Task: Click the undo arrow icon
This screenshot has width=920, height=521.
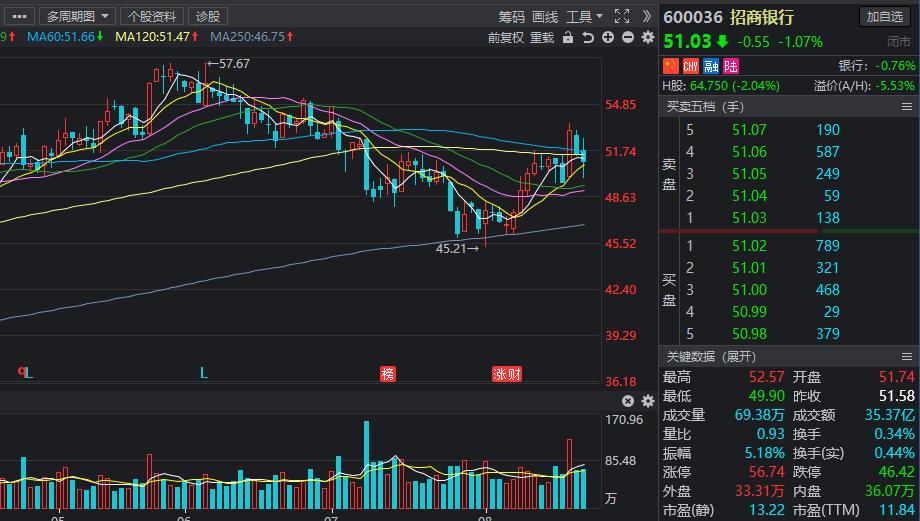Action: pyautogui.click(x=587, y=38)
